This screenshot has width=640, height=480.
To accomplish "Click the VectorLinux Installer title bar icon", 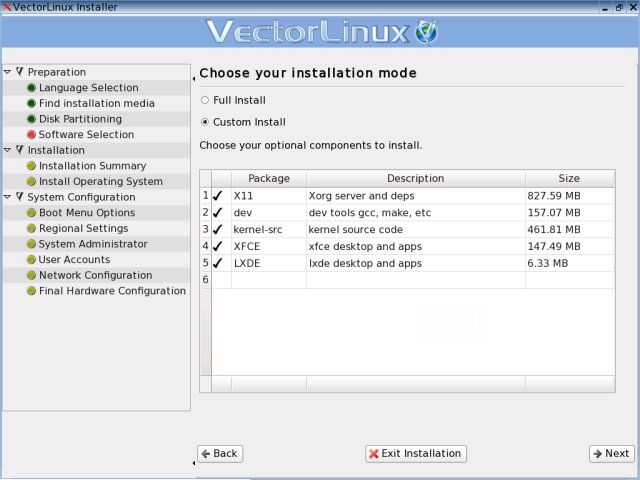I will (x=7, y=7).
